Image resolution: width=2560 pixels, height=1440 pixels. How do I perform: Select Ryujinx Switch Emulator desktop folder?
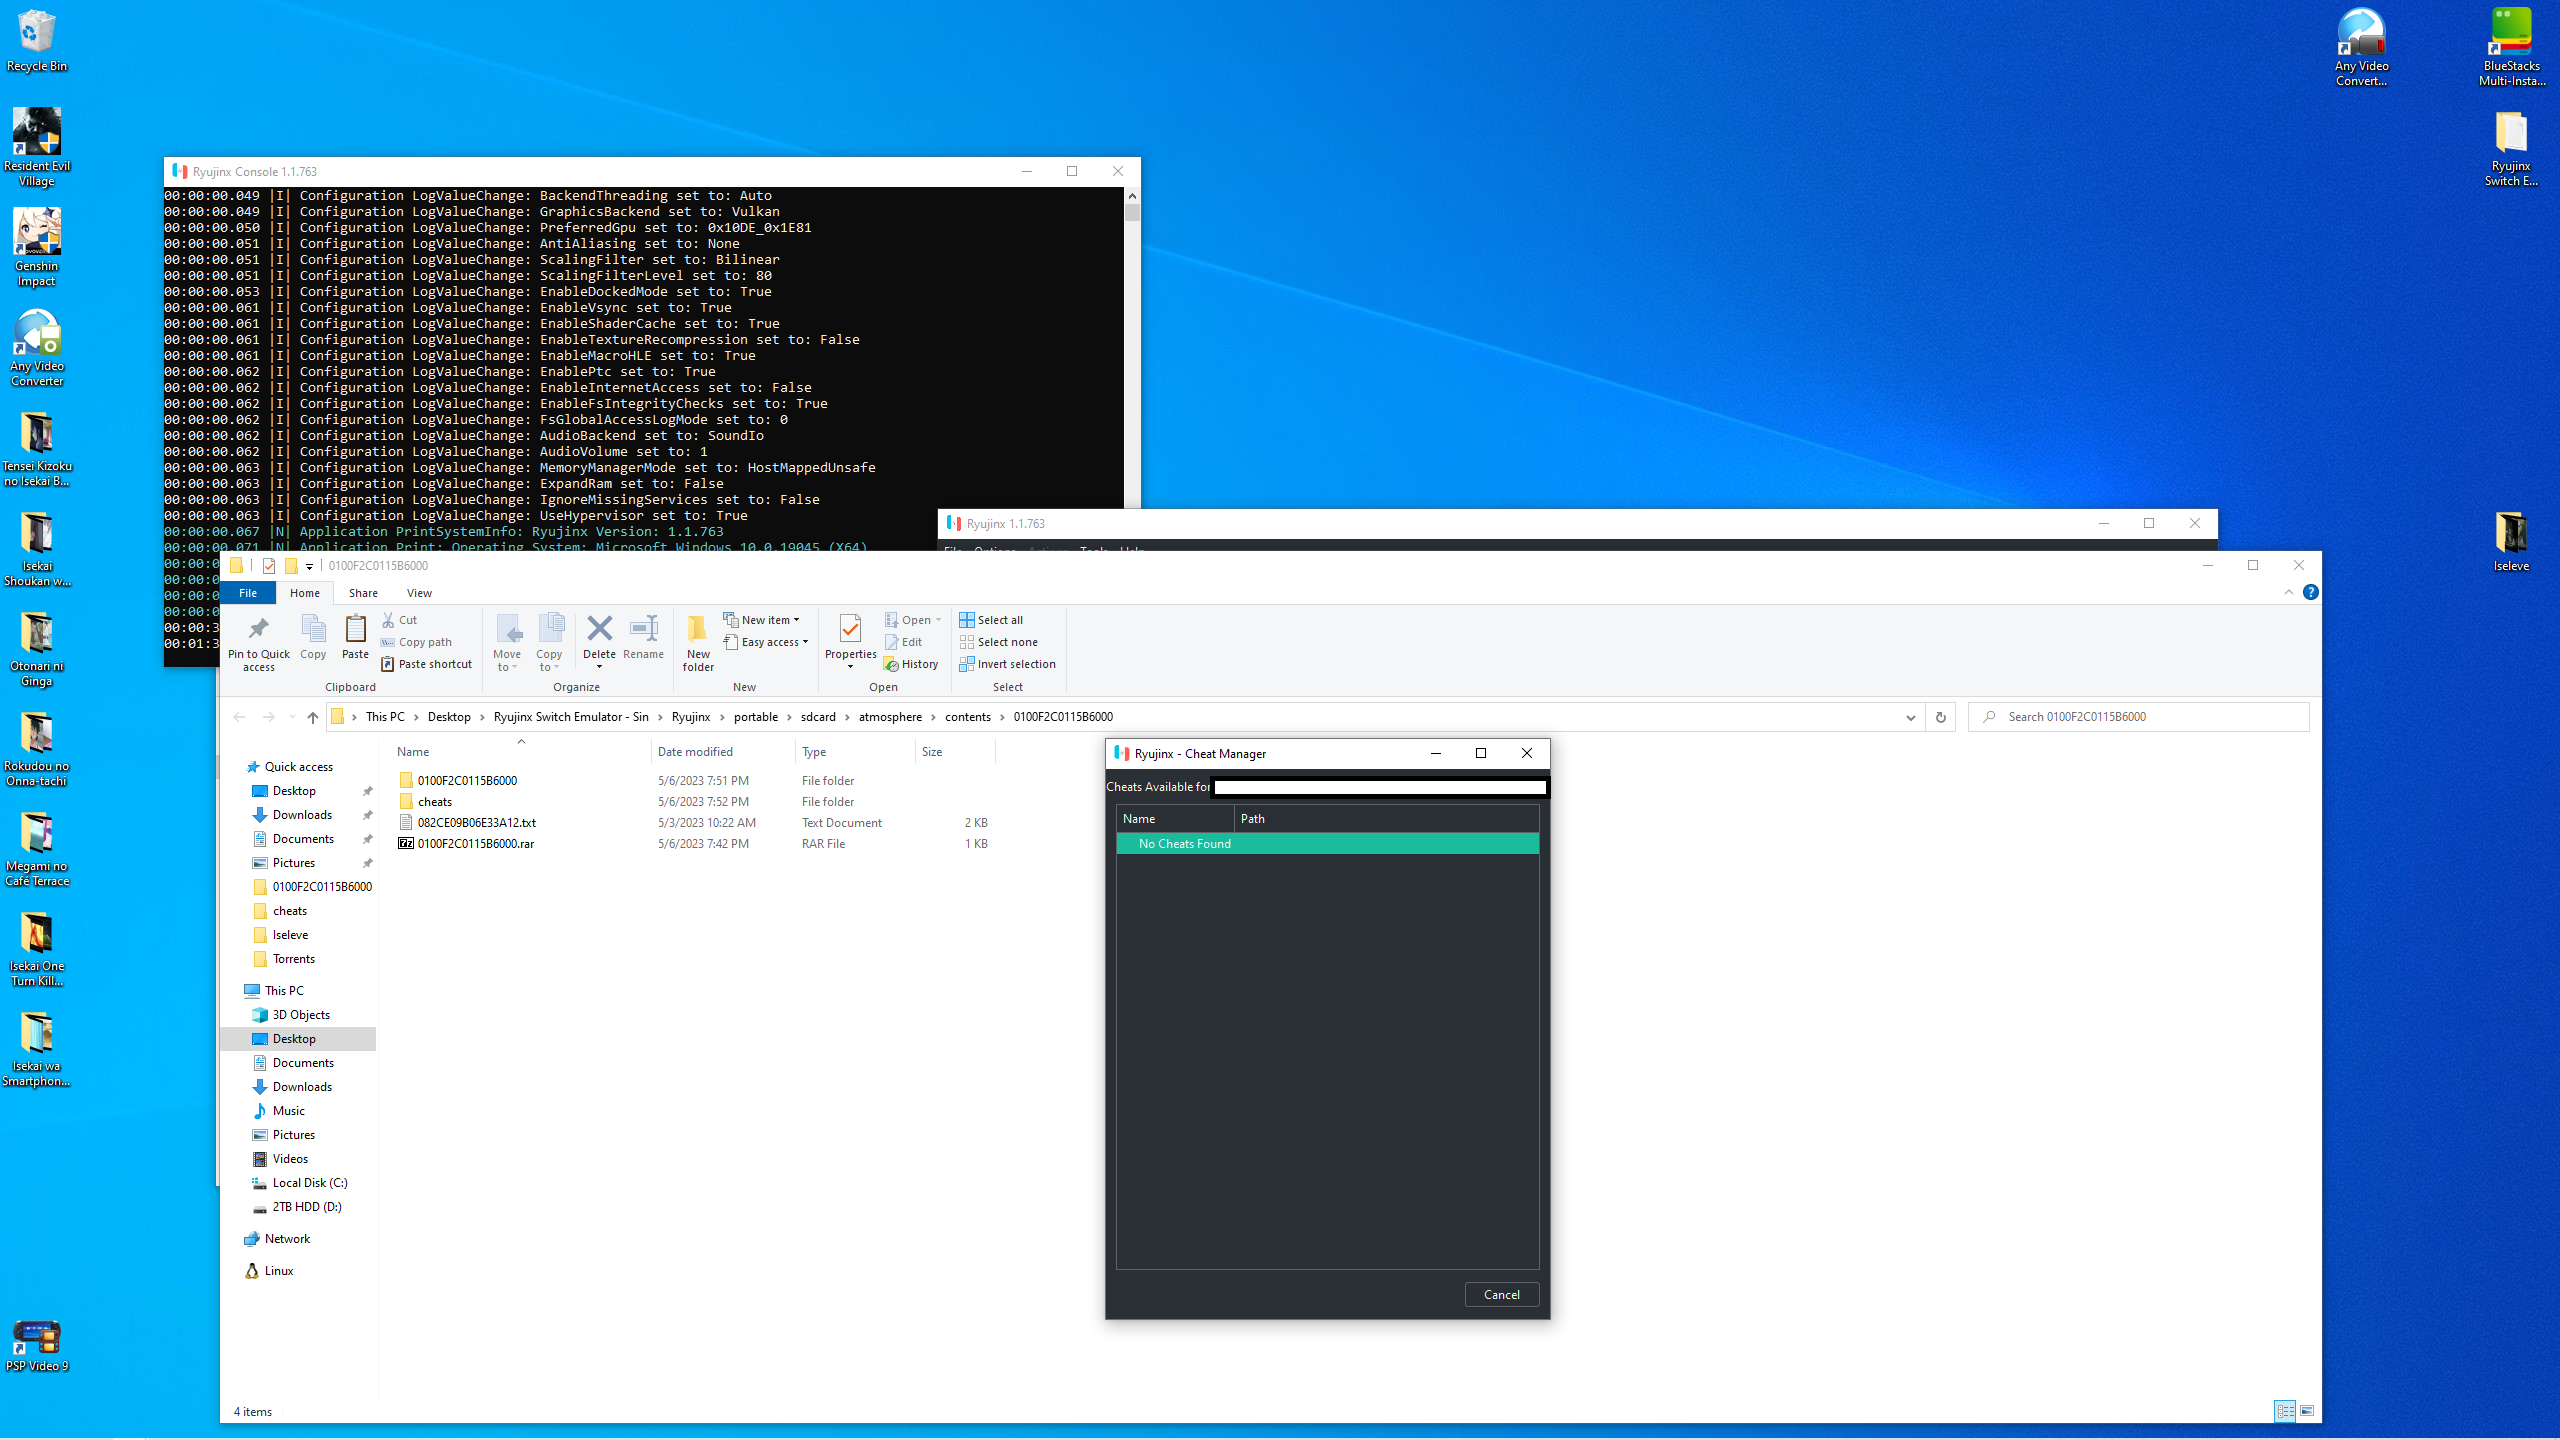pyautogui.click(x=2511, y=147)
